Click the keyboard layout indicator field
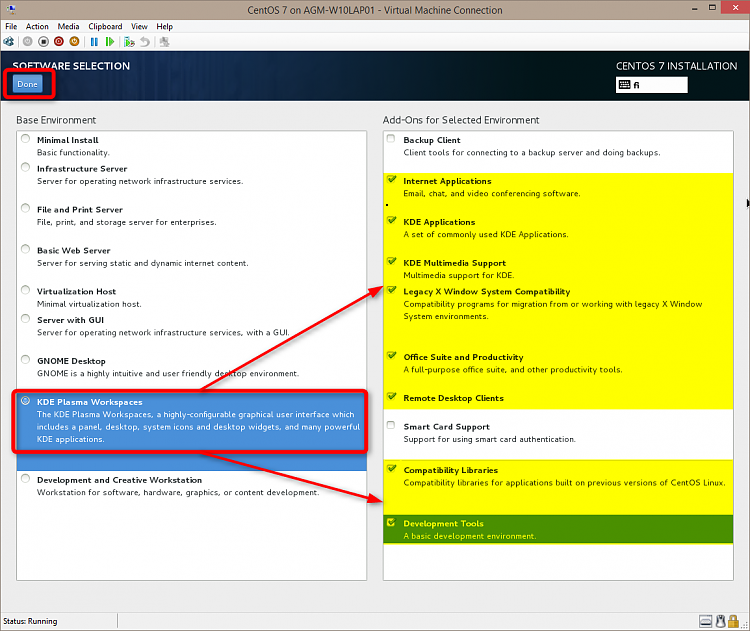The width and height of the screenshot is (750, 631). tap(651, 85)
